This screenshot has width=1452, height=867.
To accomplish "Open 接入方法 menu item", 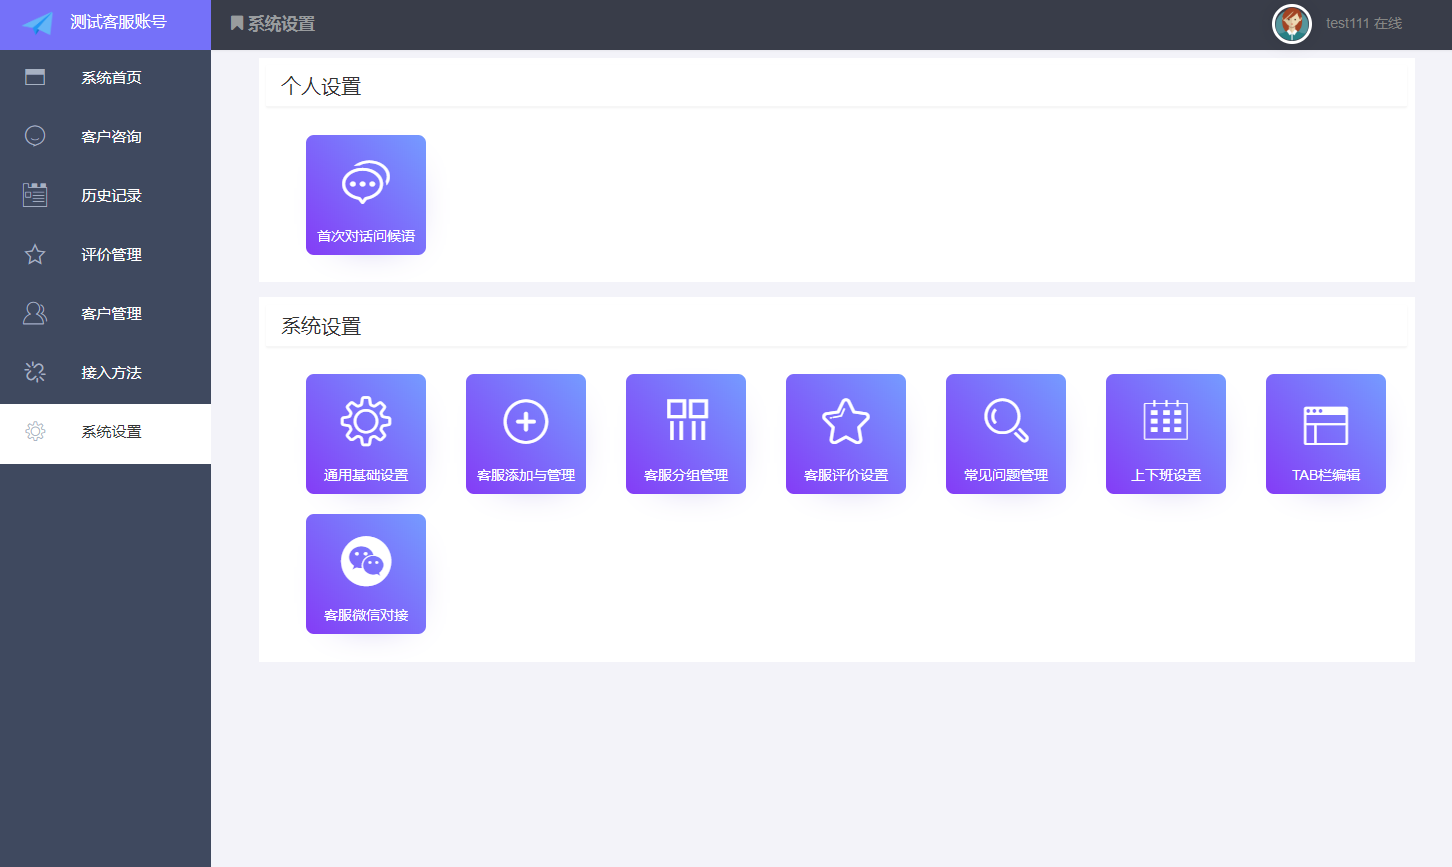I will coord(105,372).
